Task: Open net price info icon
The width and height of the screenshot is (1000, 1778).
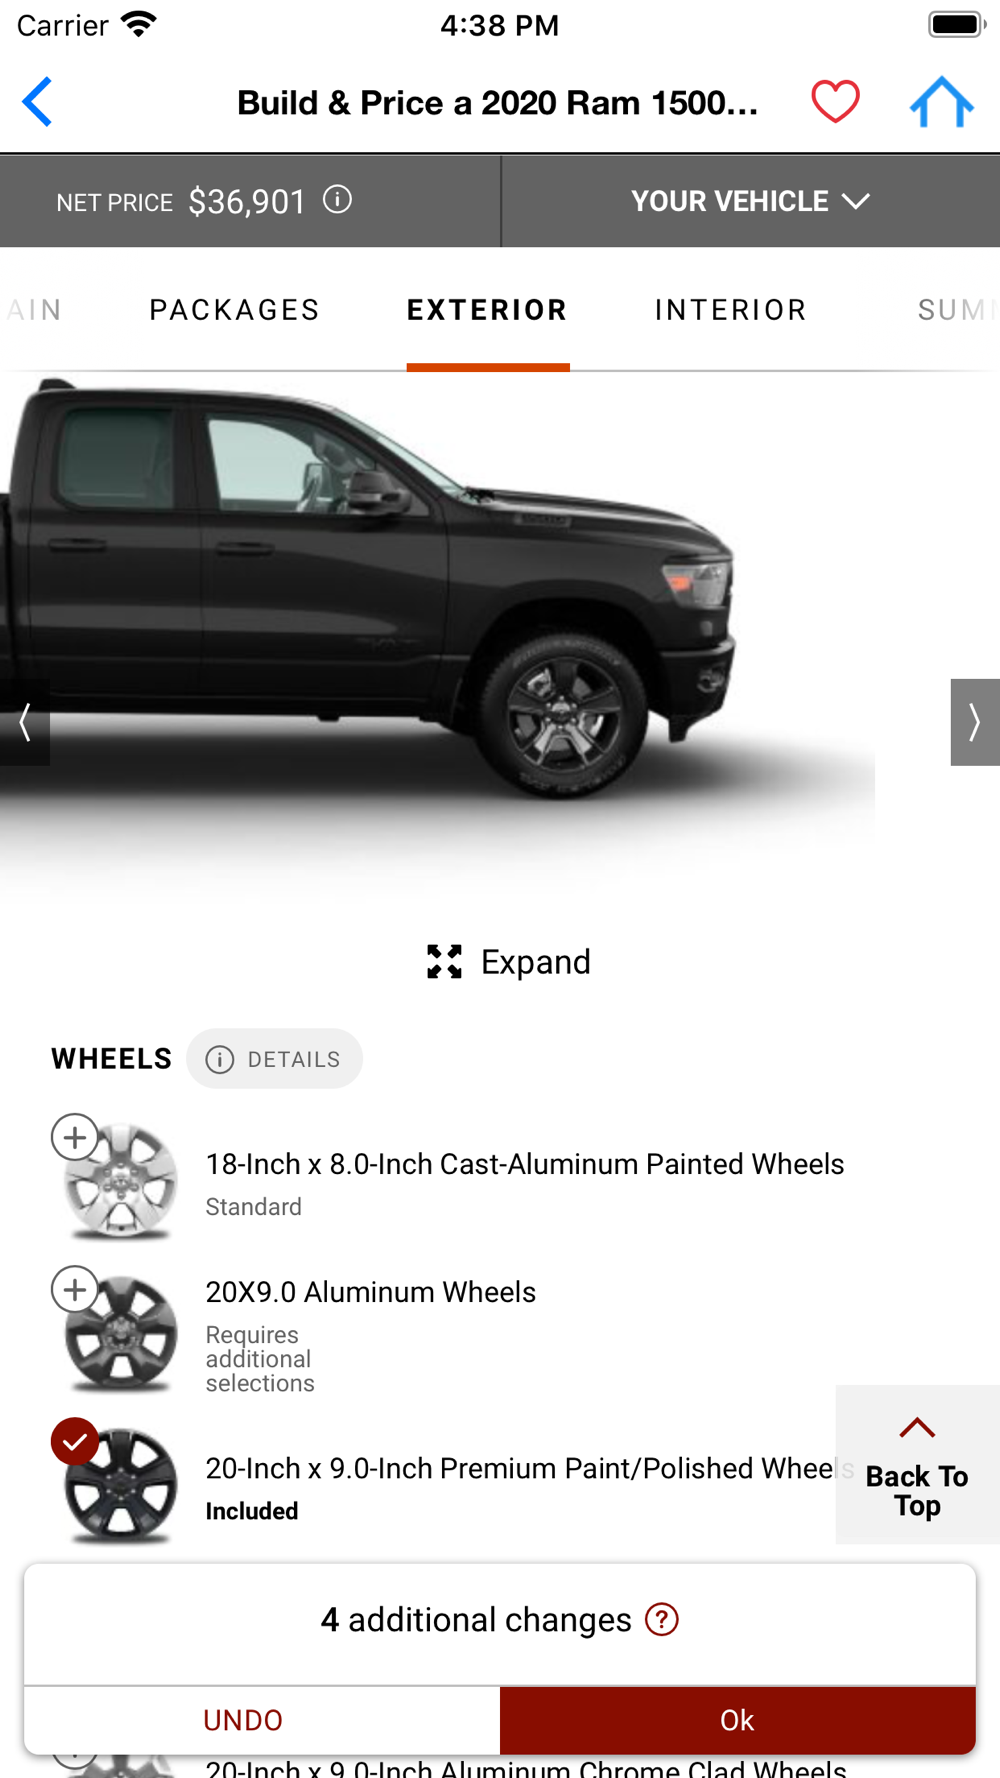Action: [338, 200]
